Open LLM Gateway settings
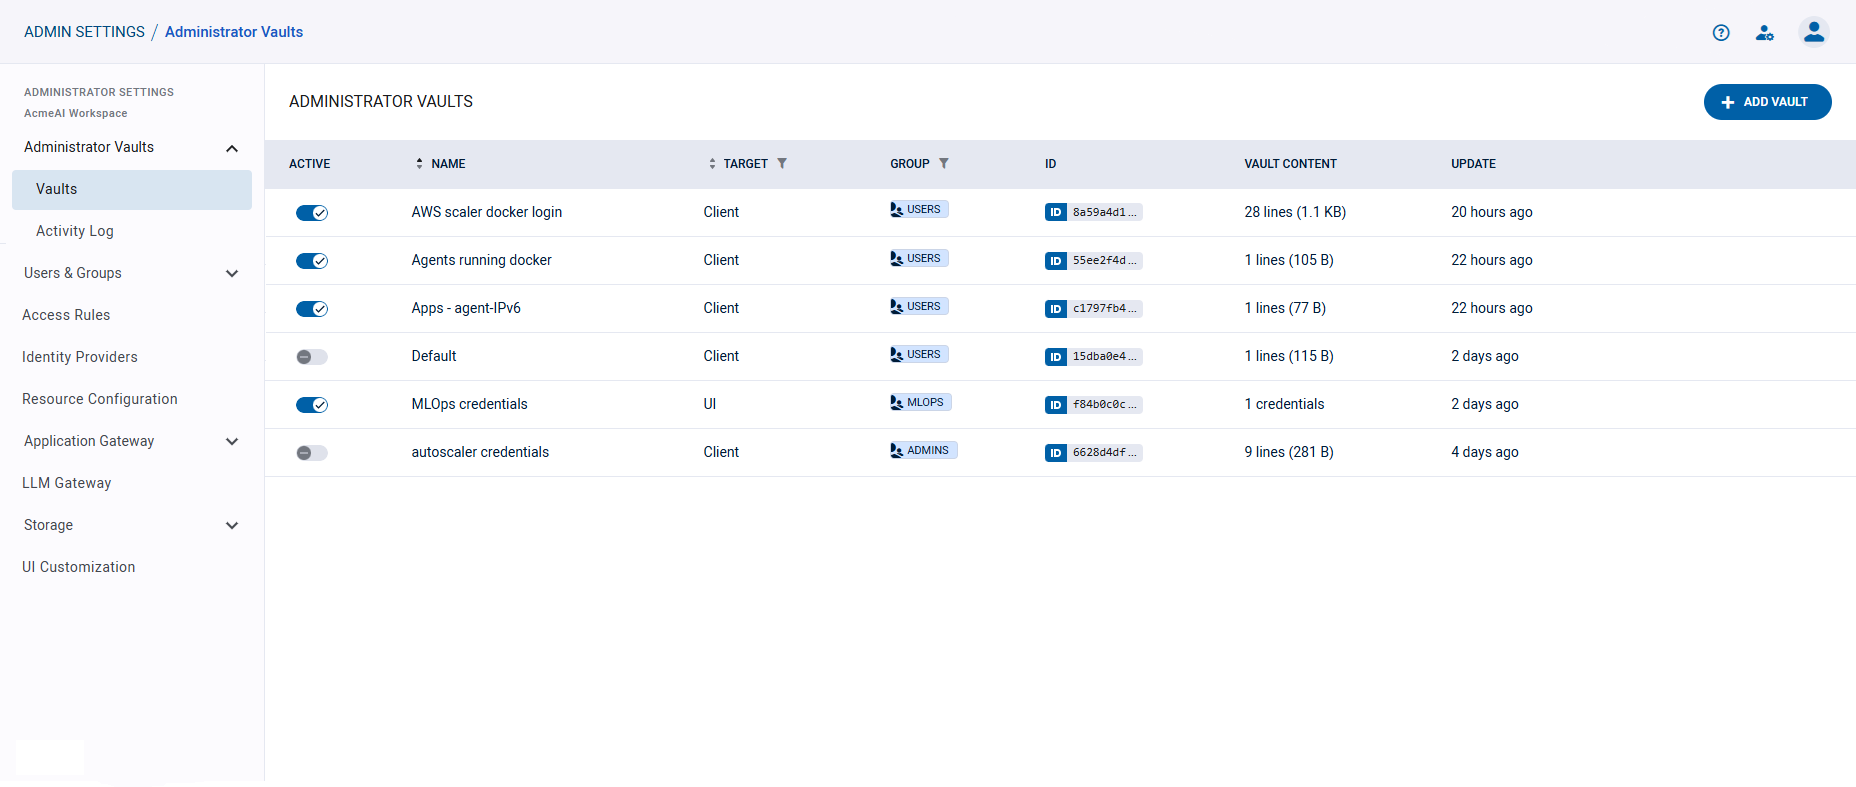This screenshot has width=1856, height=787. coord(67,483)
